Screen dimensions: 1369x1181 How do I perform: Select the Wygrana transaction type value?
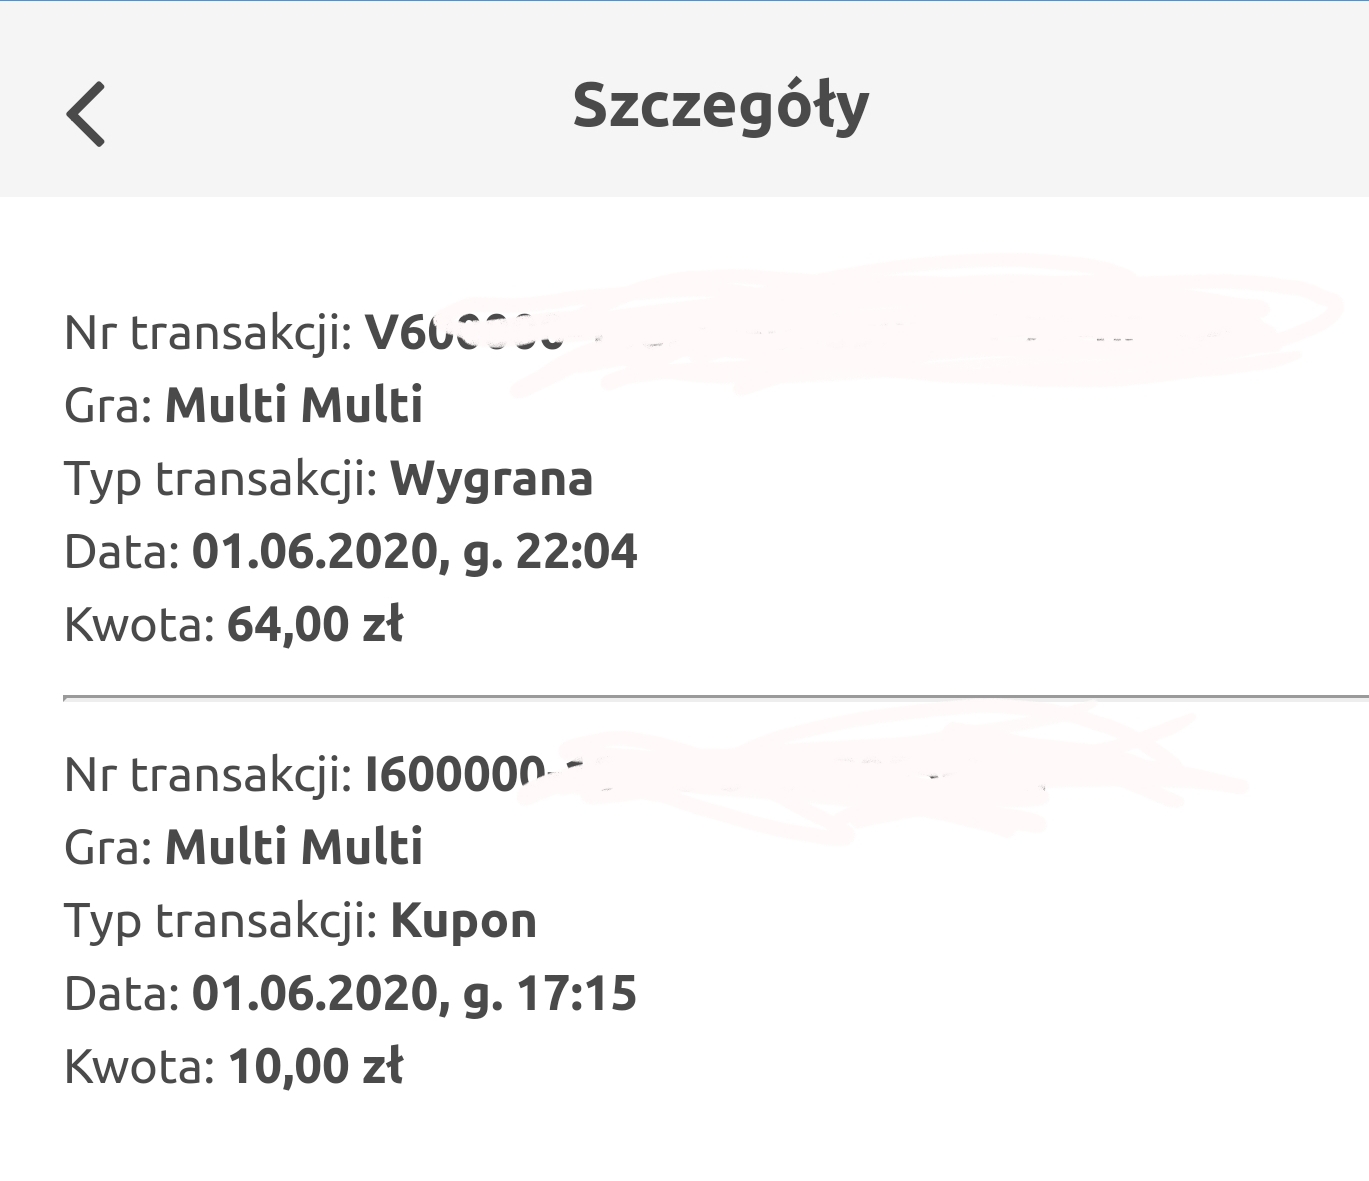coord(491,479)
